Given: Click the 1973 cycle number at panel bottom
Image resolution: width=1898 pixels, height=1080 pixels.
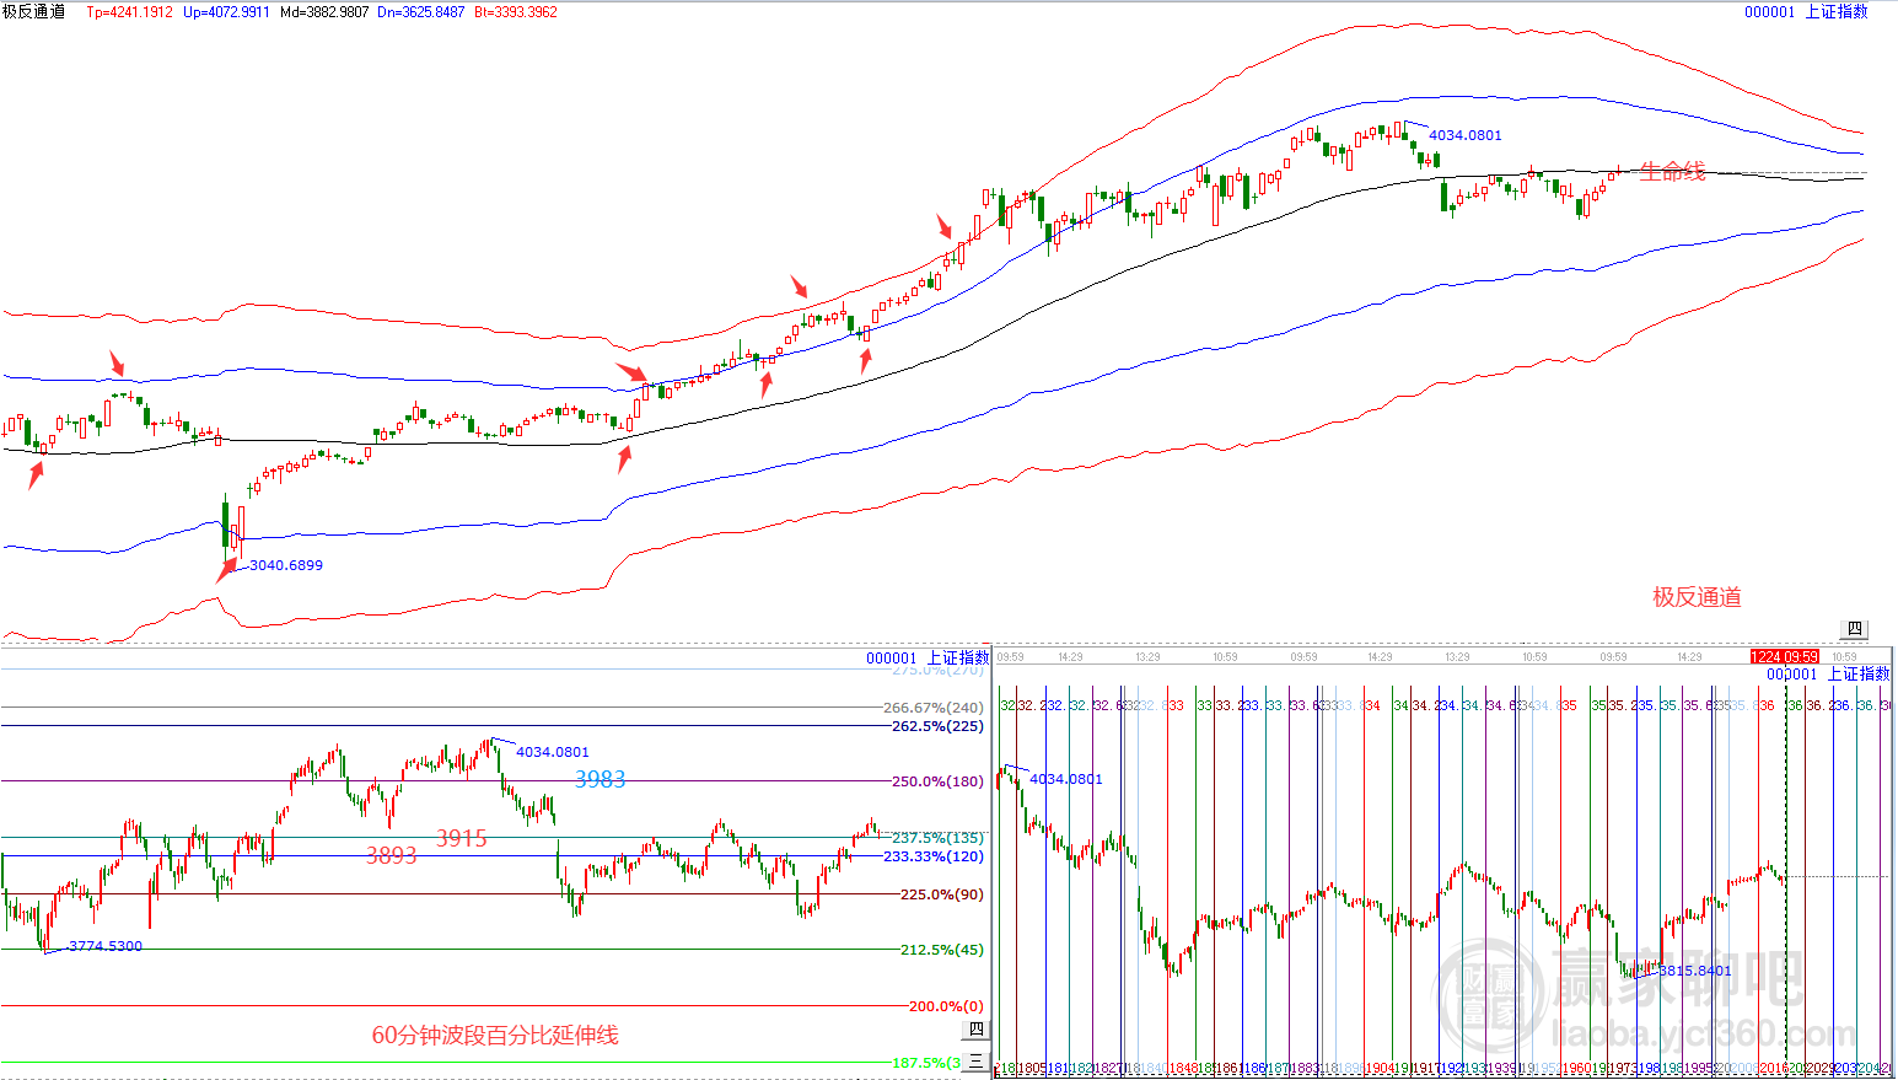Looking at the screenshot, I should [x=1622, y=1069].
